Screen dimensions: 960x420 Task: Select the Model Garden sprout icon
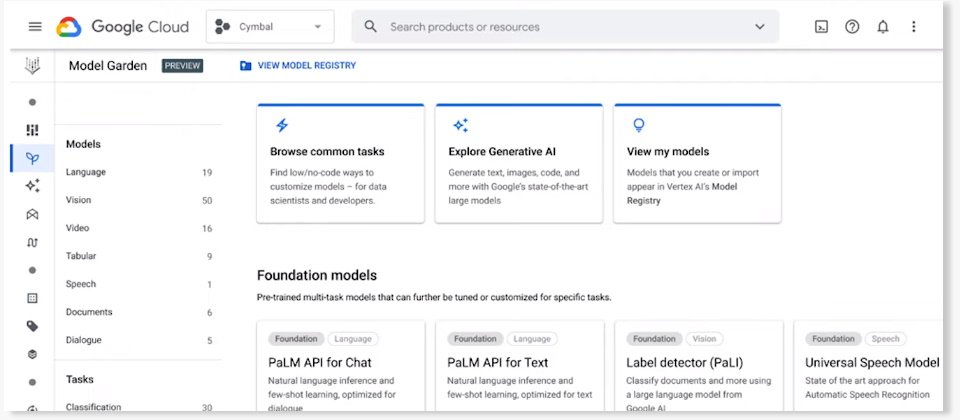click(32, 159)
